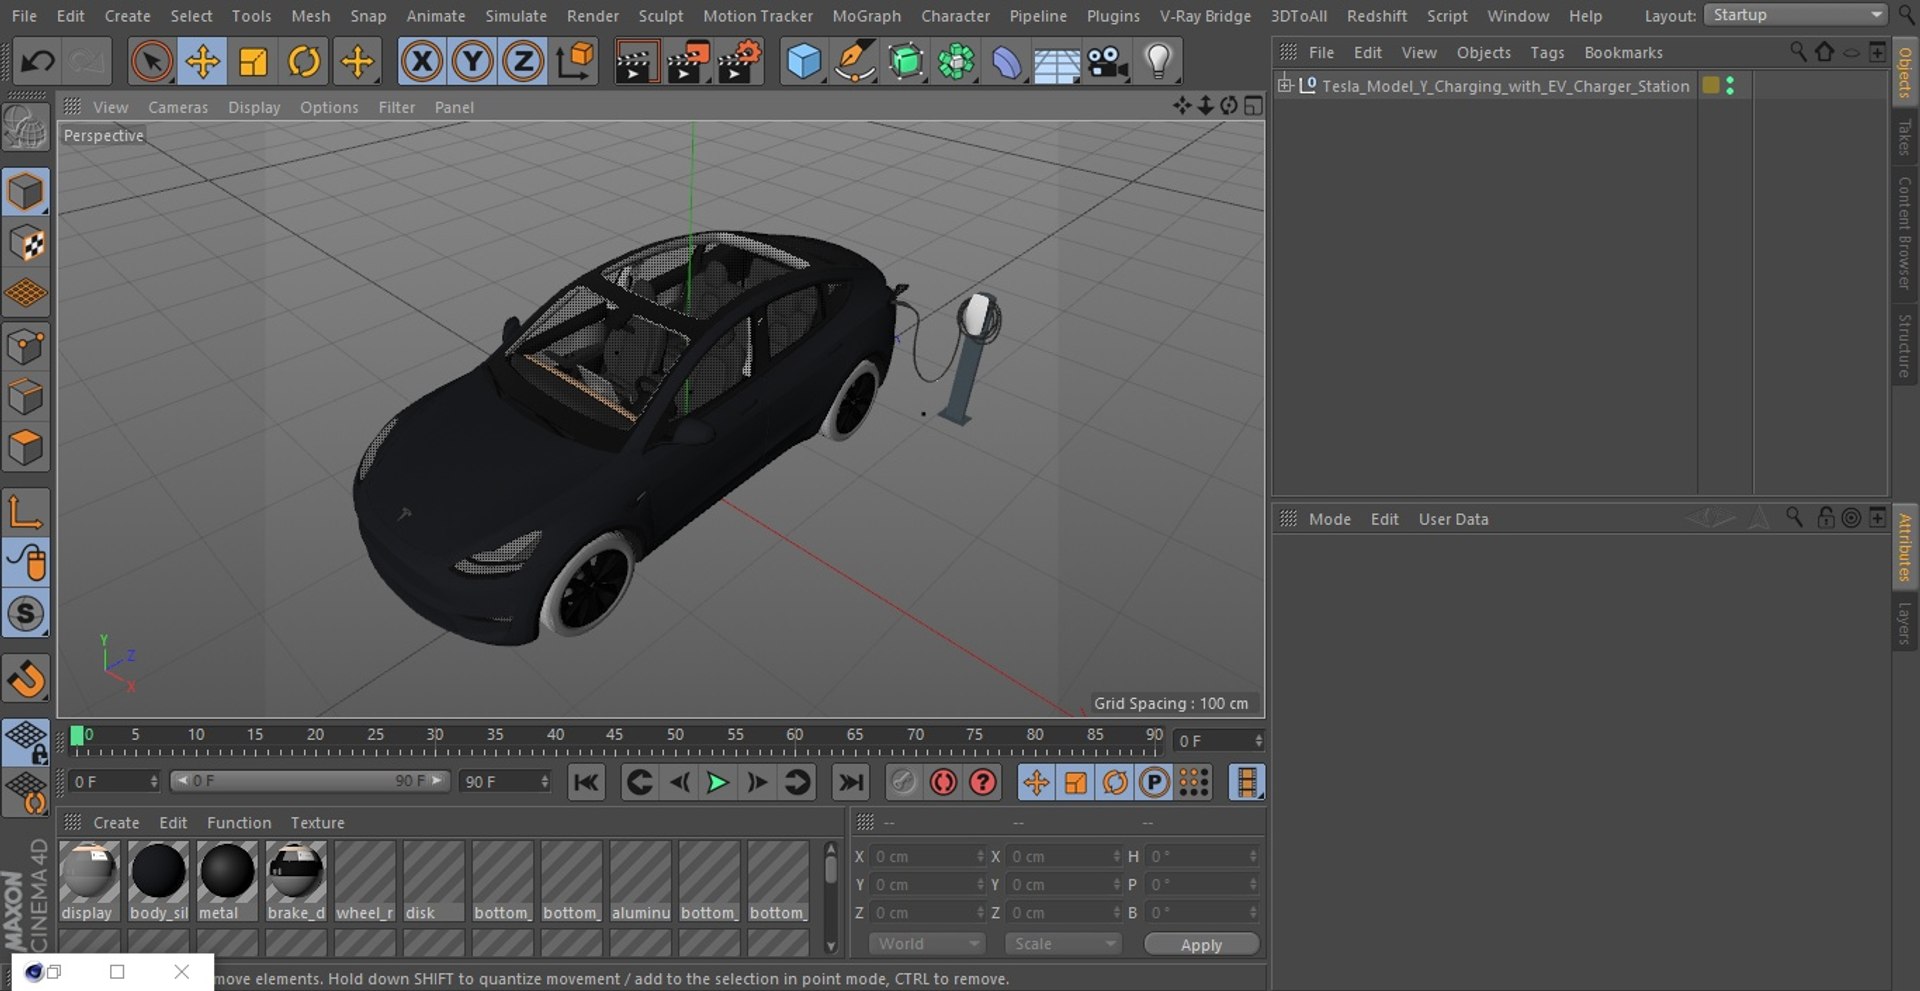Click the Apply button
Screen dimensions: 1920x991
point(1201,945)
